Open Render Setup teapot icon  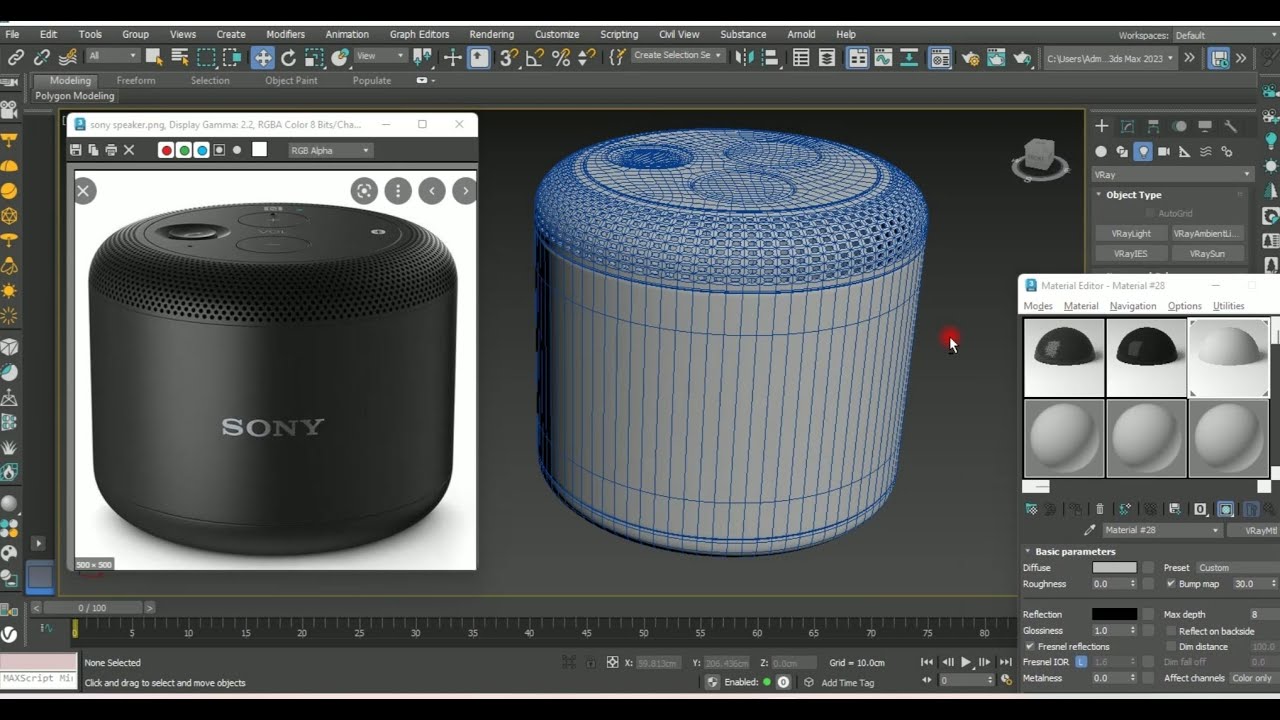[x=970, y=58]
